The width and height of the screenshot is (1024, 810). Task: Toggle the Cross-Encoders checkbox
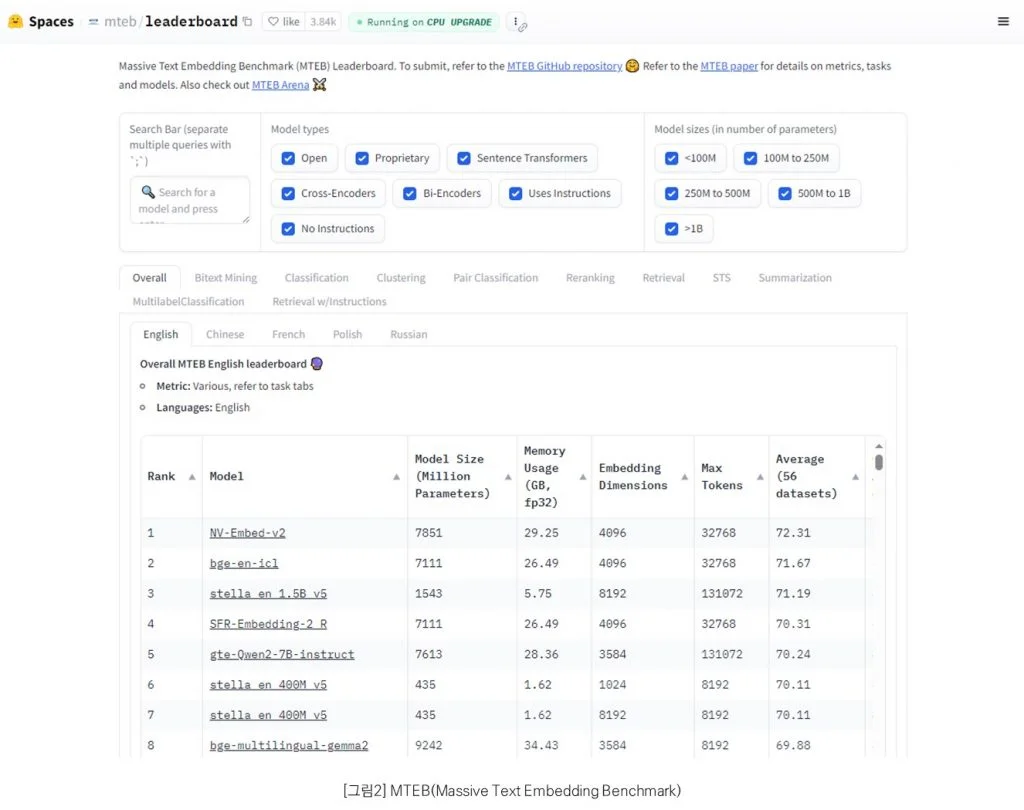tap(288, 193)
